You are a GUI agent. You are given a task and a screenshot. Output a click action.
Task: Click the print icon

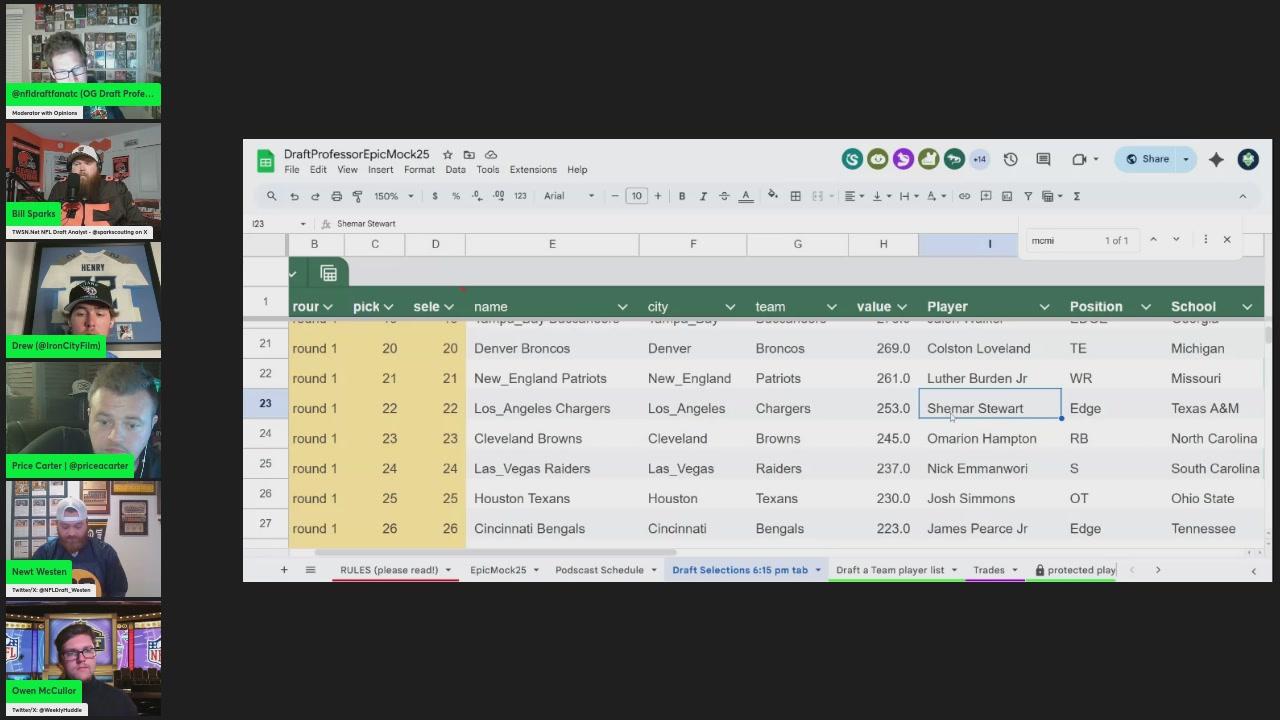pos(336,196)
